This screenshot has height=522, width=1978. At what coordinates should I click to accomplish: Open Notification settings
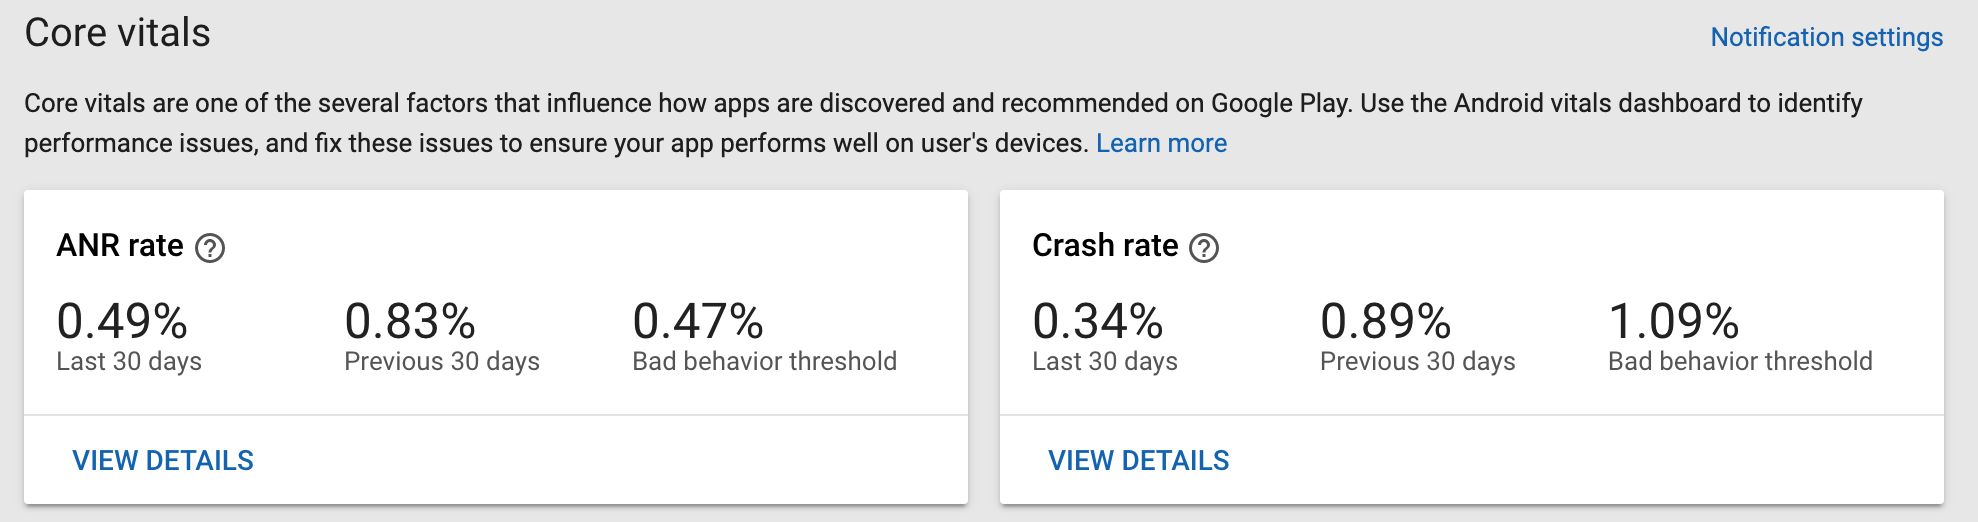click(x=1826, y=37)
